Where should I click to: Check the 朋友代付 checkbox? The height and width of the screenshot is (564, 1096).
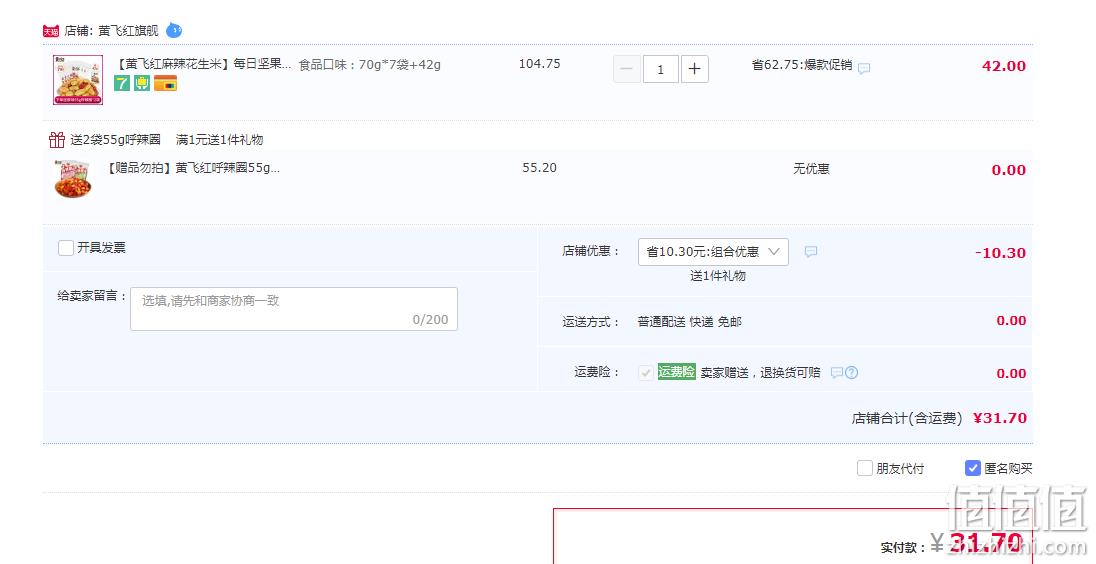865,468
